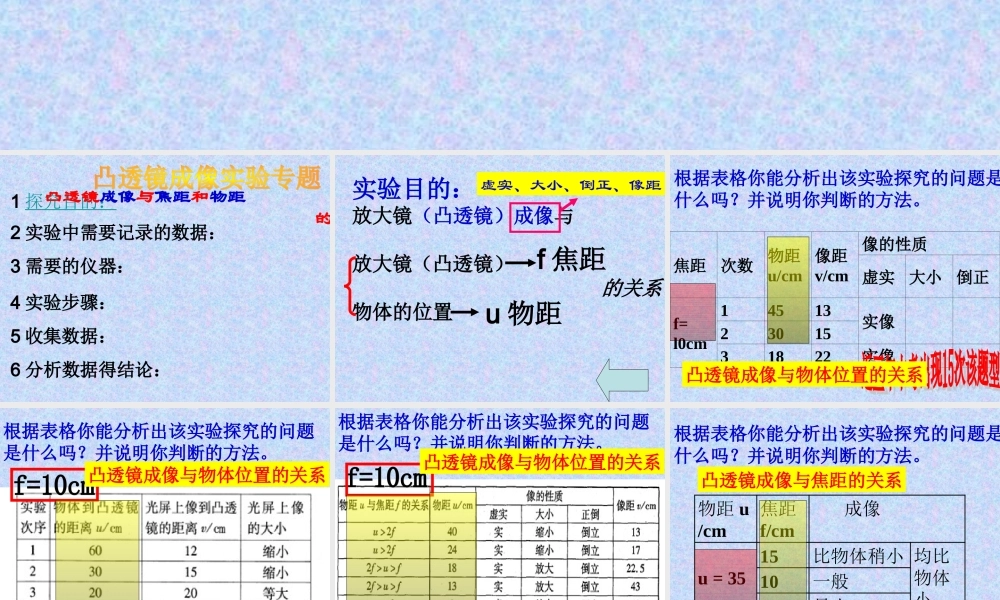The height and width of the screenshot is (600, 1000).
Task: Click the 等大 cell
Action: 276,592
